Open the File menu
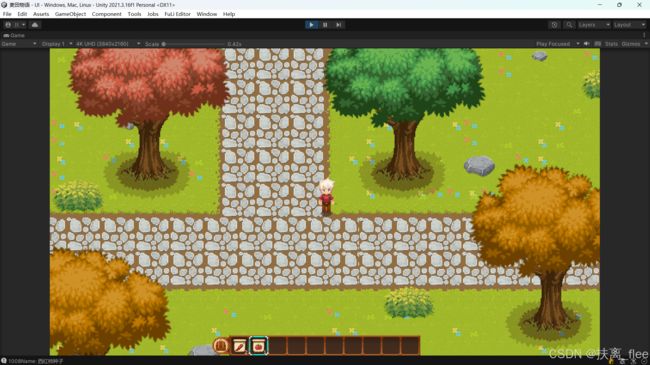Image resolution: width=650 pixels, height=365 pixels. click(7, 14)
